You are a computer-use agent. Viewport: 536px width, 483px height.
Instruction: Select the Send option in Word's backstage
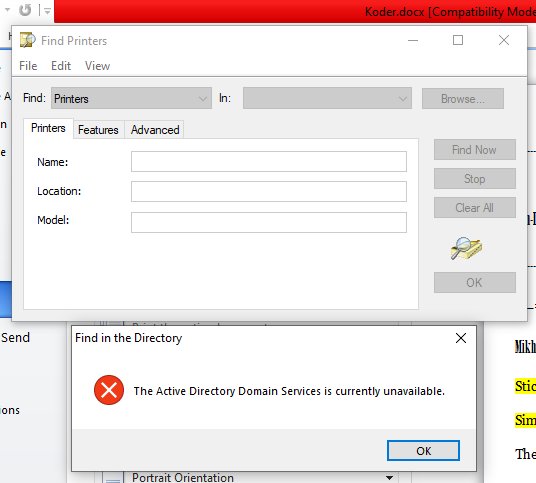tap(15, 338)
